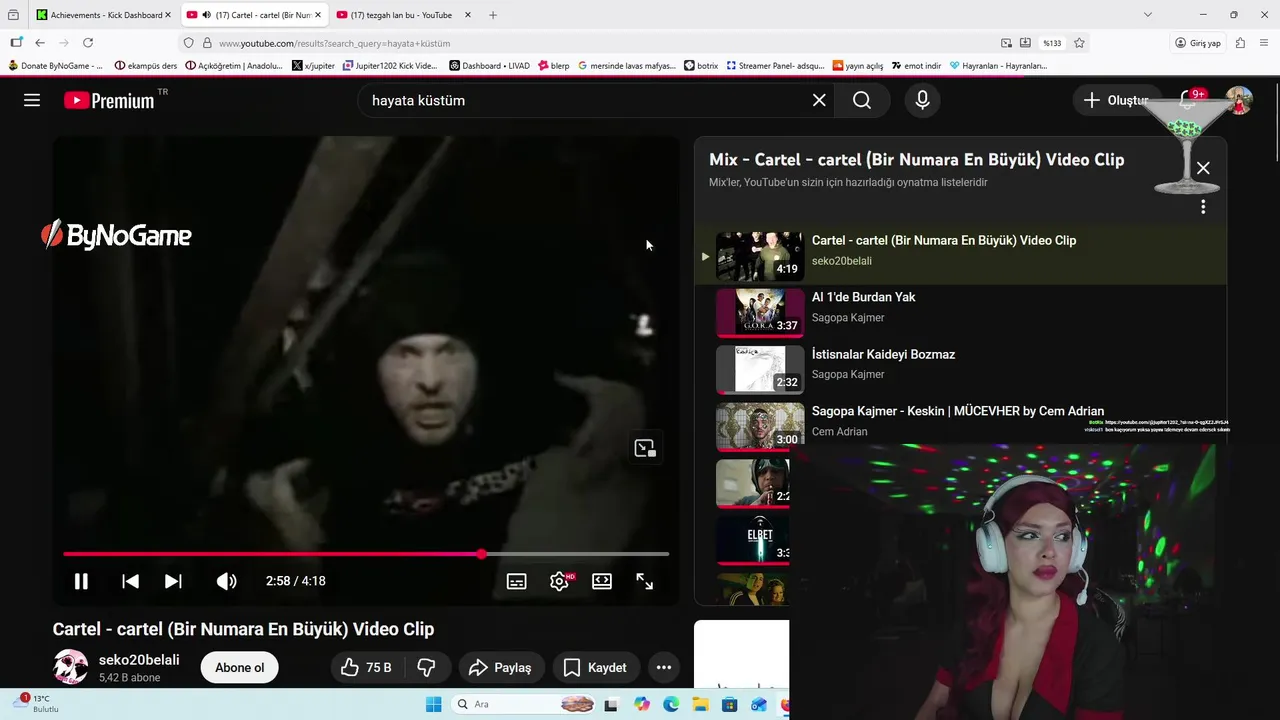Open the Oluştur create button
1280x720 pixels.
click(1117, 100)
